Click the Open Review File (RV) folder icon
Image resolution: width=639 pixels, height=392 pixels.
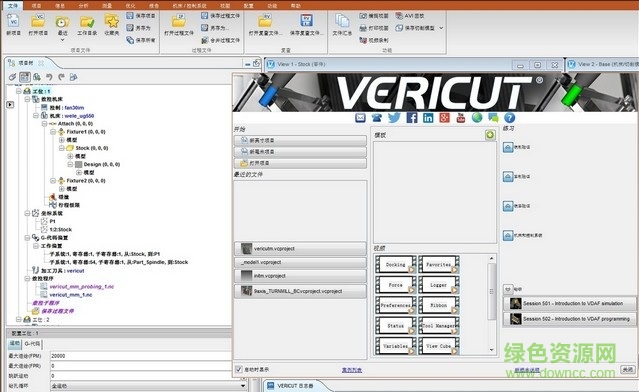coord(265,21)
